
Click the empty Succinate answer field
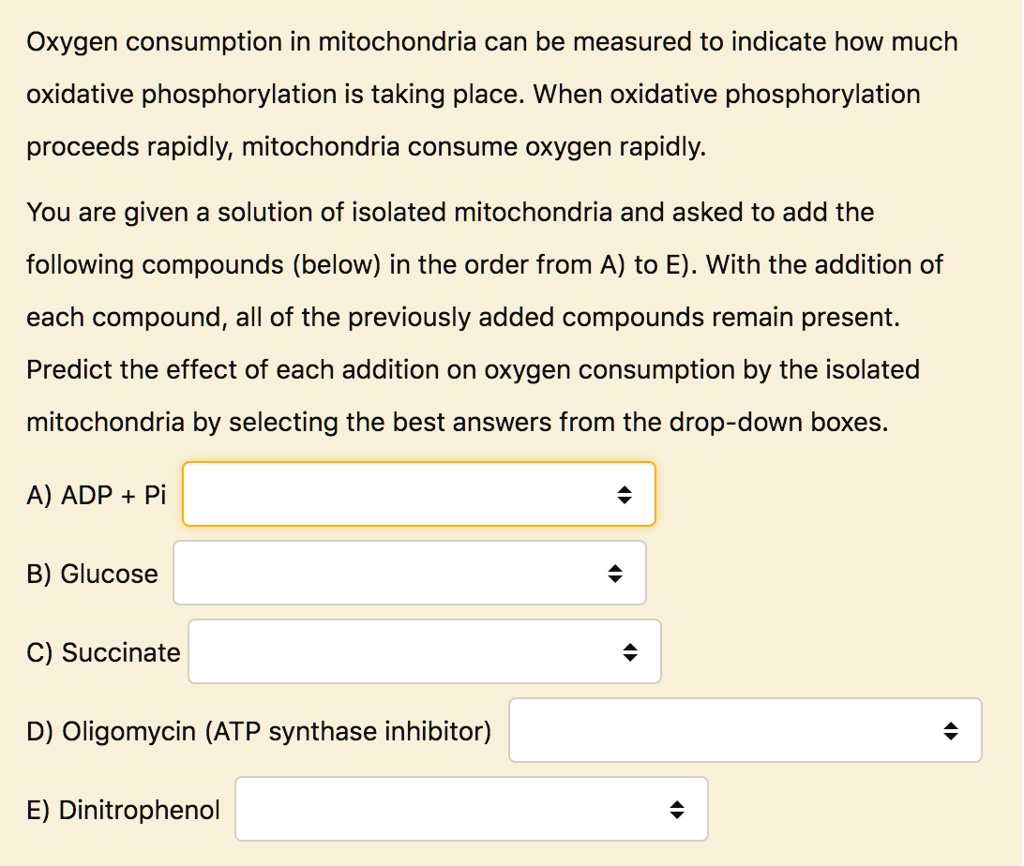click(424, 651)
